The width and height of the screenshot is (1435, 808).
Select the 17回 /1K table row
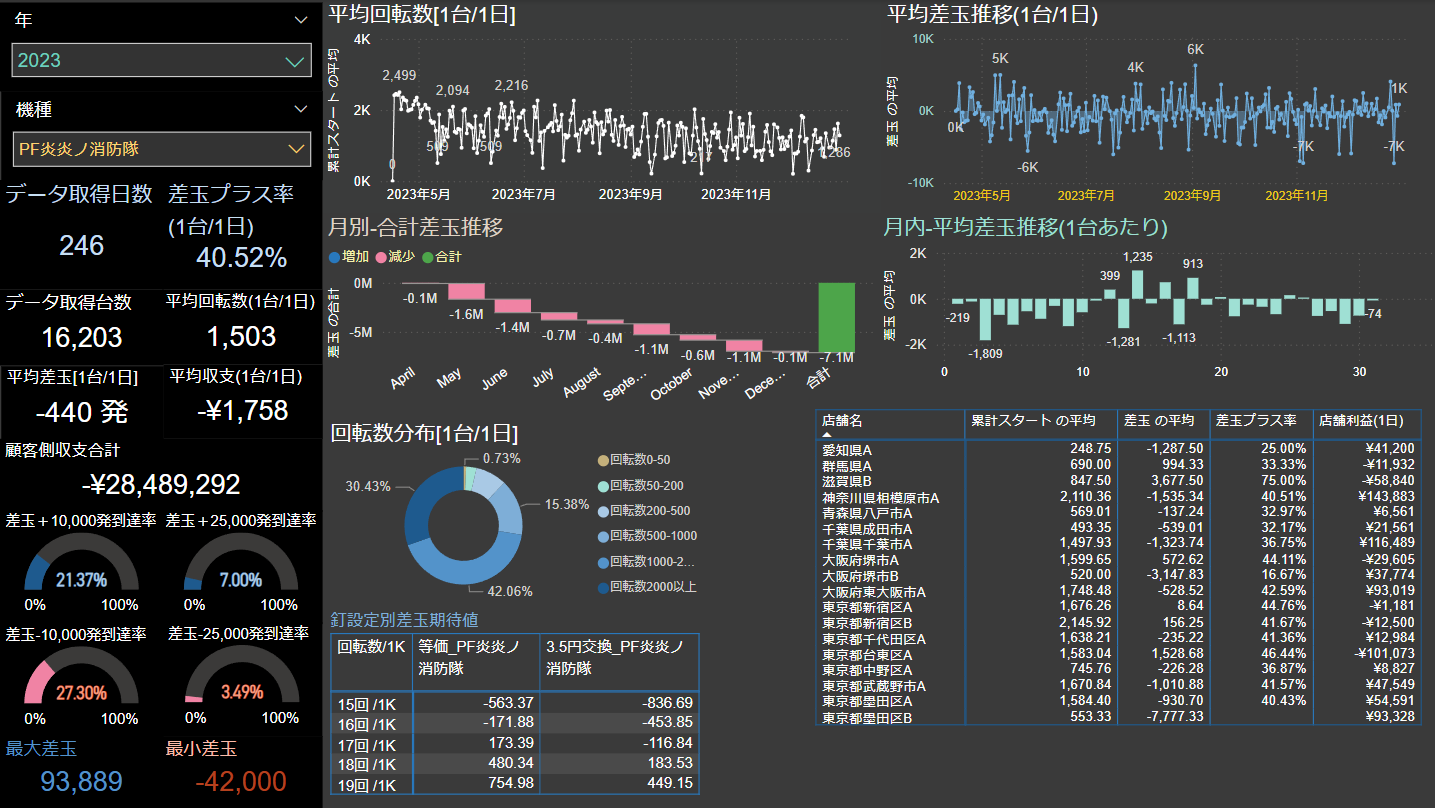pos(371,743)
